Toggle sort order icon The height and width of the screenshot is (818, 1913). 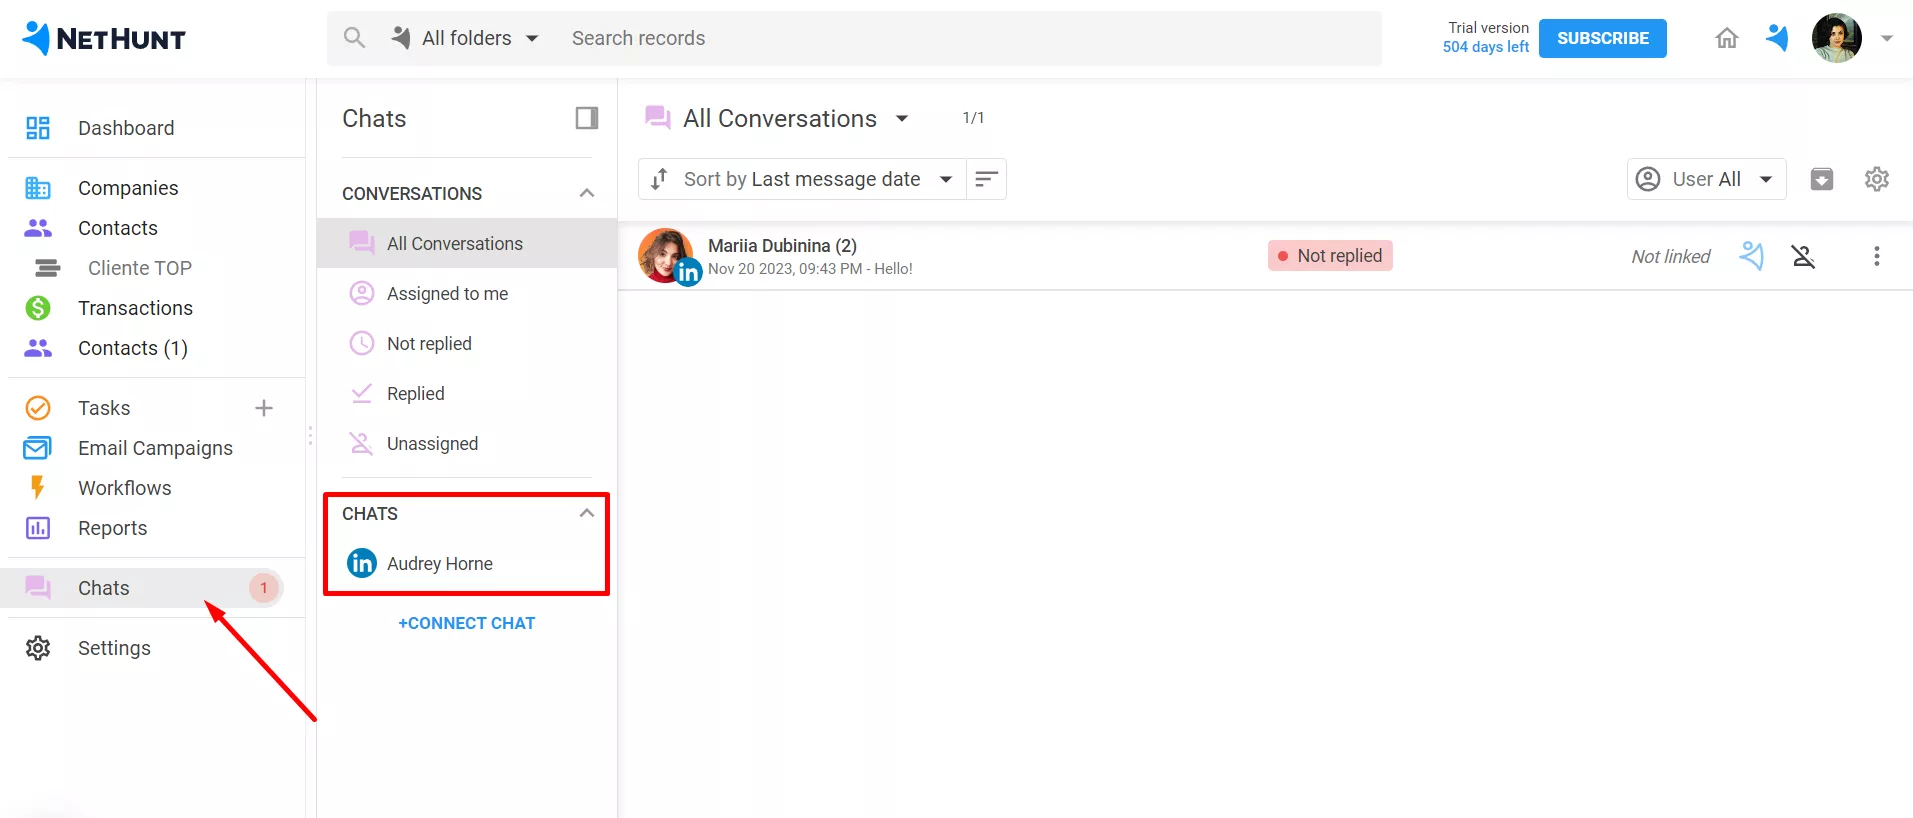pyautogui.click(x=987, y=179)
